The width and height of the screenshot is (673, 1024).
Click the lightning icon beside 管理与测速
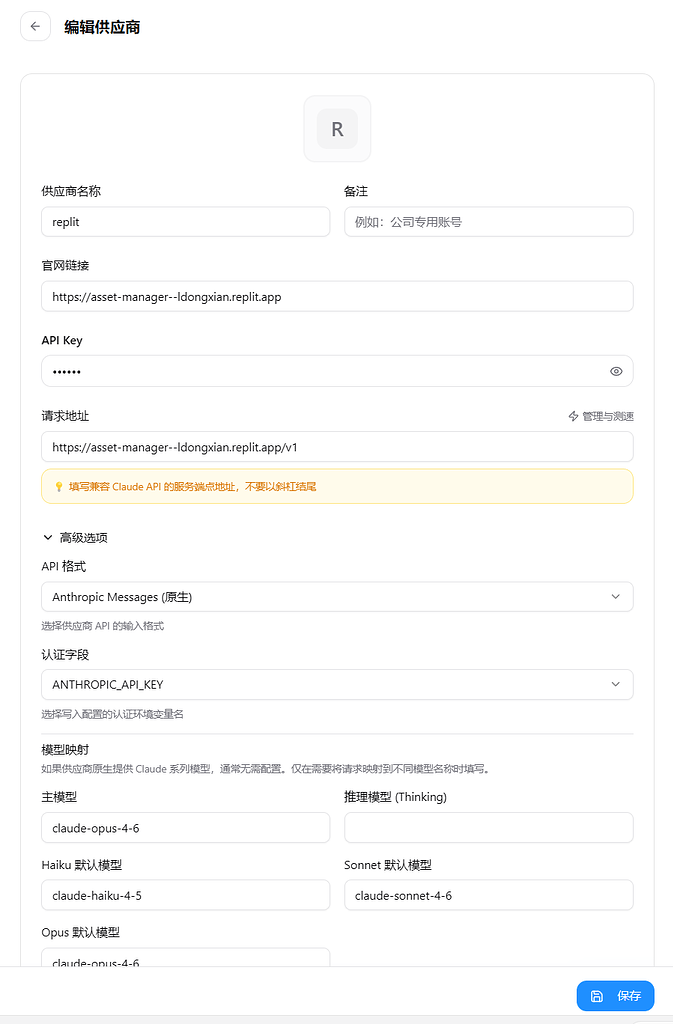tap(573, 416)
